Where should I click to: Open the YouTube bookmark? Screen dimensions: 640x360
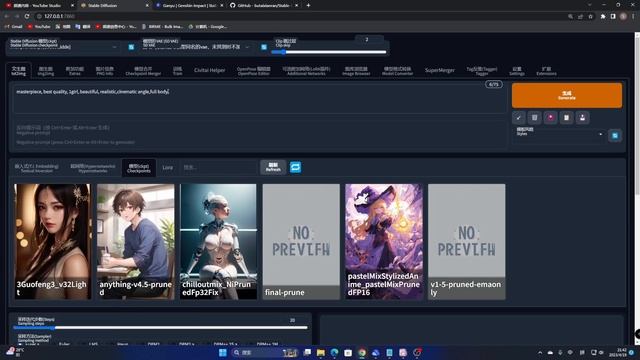pos(39,27)
